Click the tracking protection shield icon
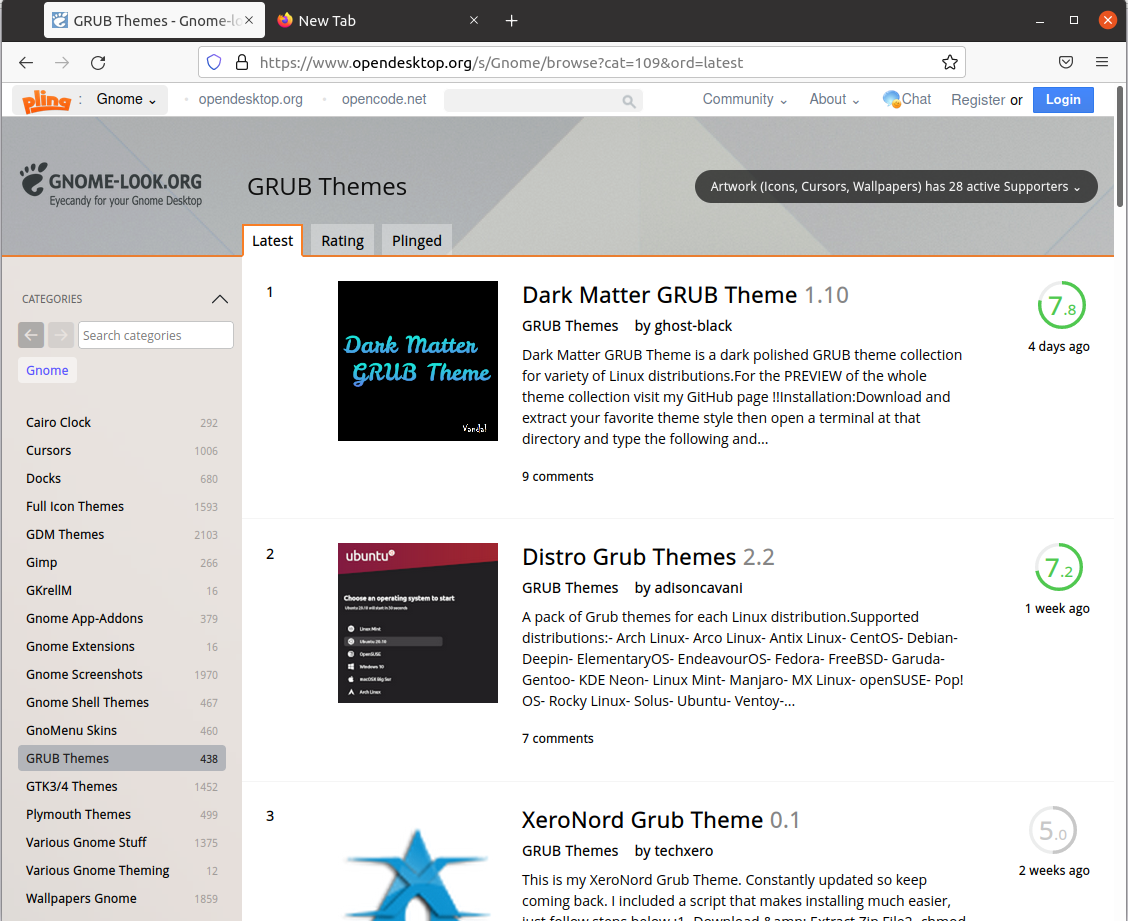This screenshot has height=921, width=1128. pyautogui.click(x=213, y=61)
